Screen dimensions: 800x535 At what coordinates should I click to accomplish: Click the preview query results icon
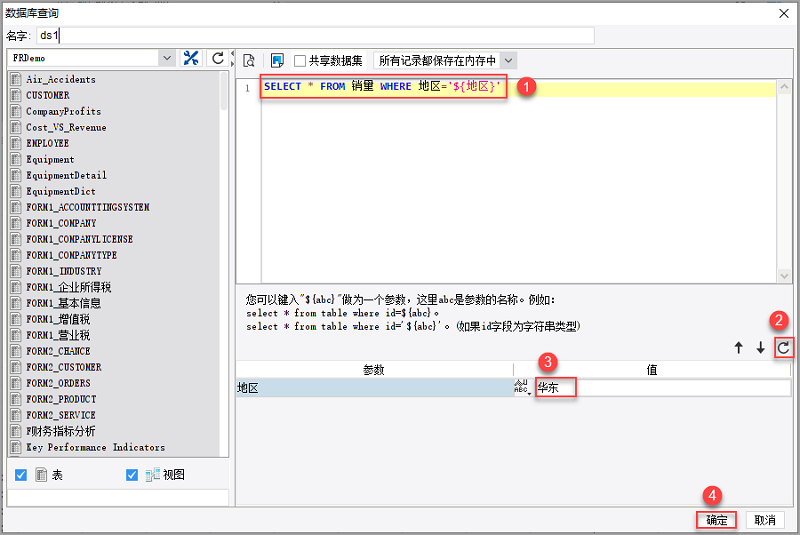point(249,61)
